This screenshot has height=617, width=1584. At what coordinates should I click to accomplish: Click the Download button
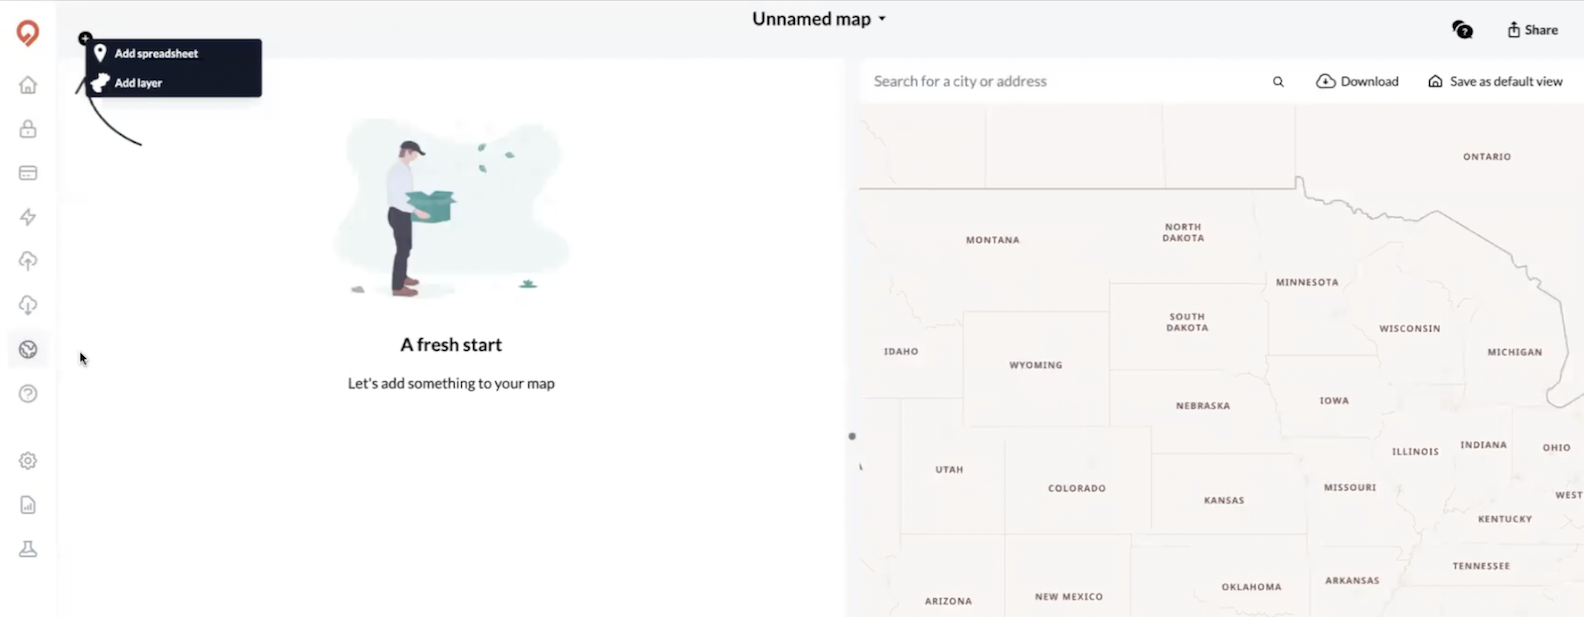pyautogui.click(x=1357, y=82)
